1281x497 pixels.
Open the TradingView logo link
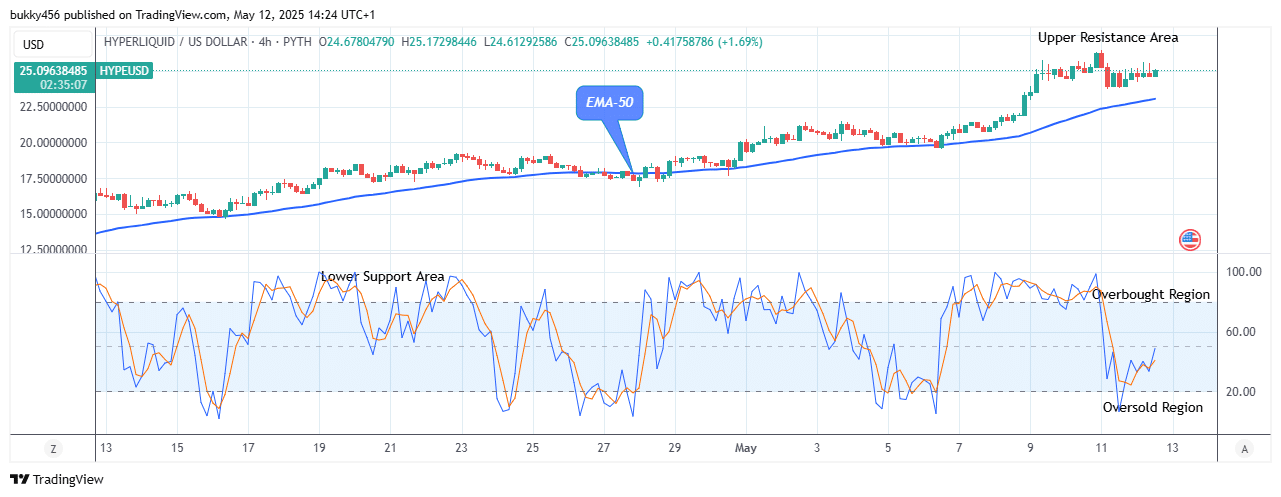click(57, 480)
